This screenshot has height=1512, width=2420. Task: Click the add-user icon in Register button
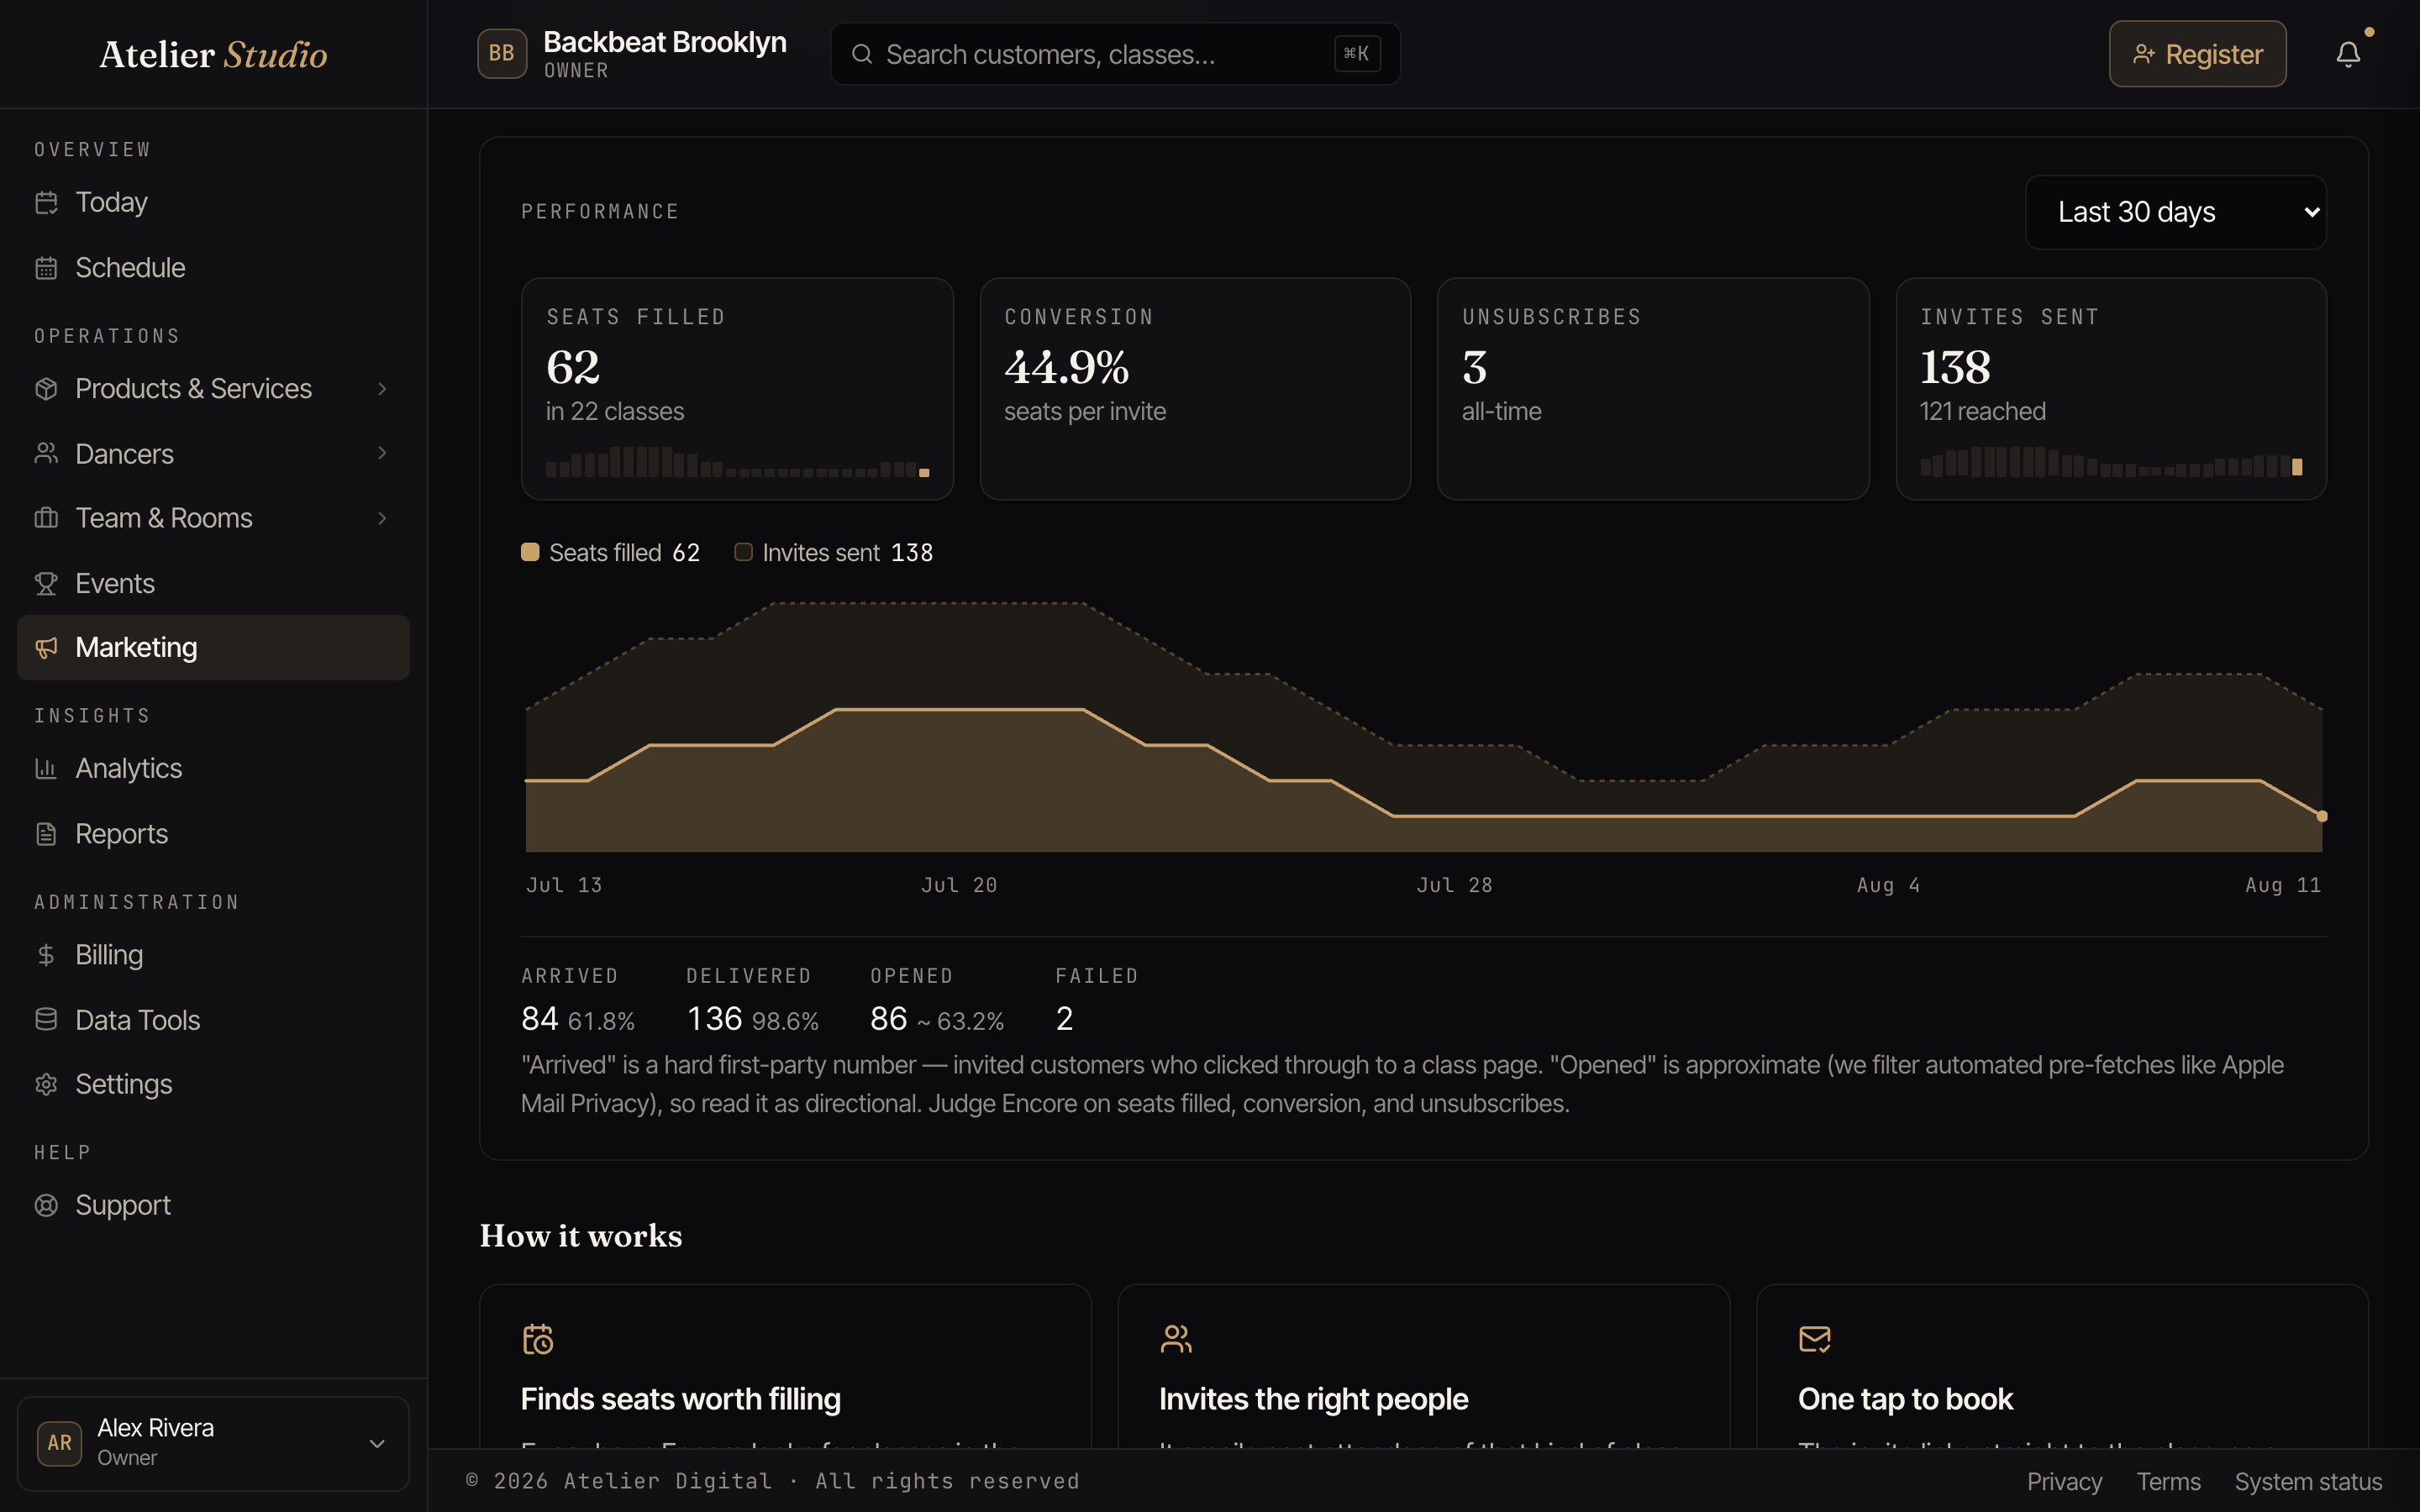[x=2143, y=54]
